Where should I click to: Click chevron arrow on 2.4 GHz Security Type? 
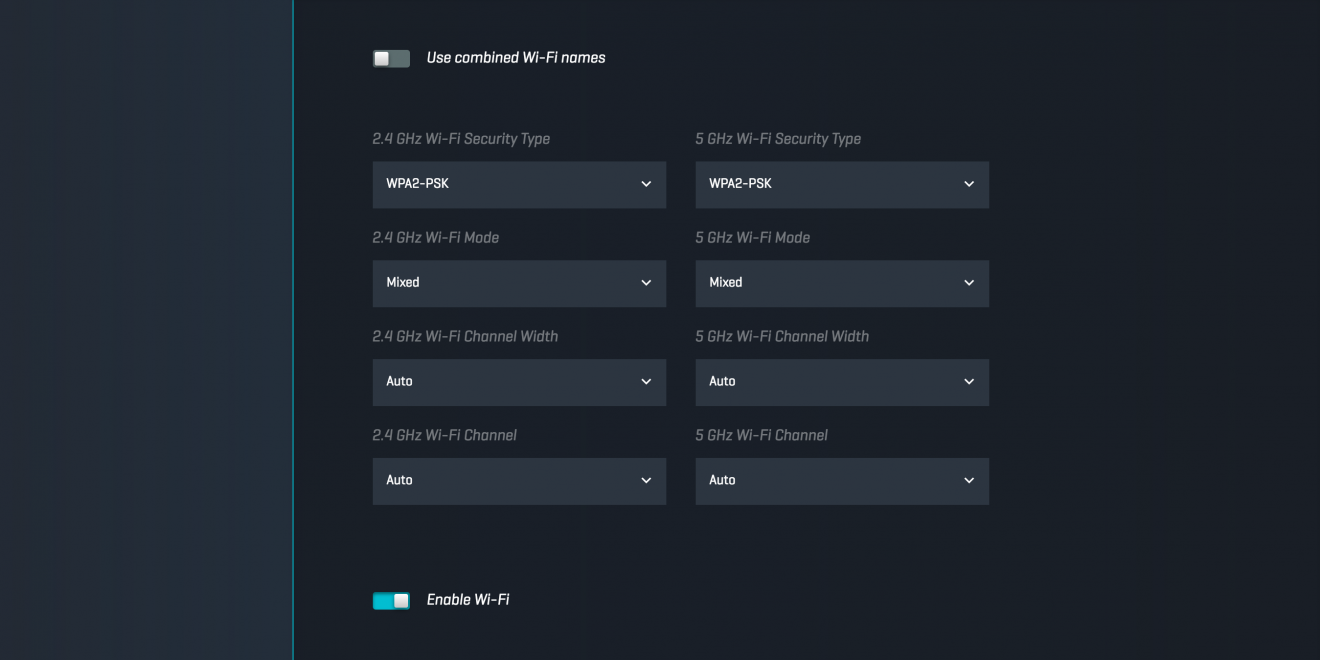pos(646,184)
